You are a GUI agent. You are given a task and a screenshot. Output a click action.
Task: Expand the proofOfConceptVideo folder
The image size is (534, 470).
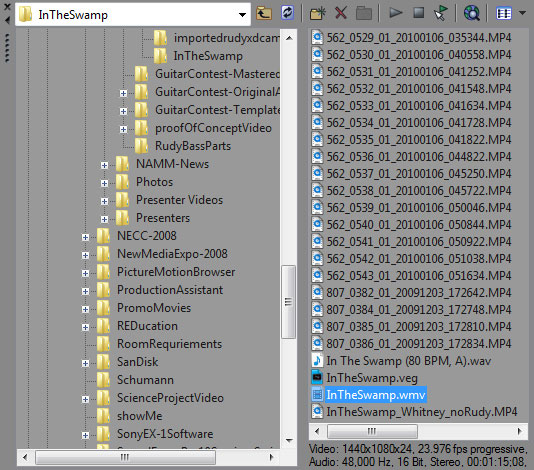pos(123,129)
